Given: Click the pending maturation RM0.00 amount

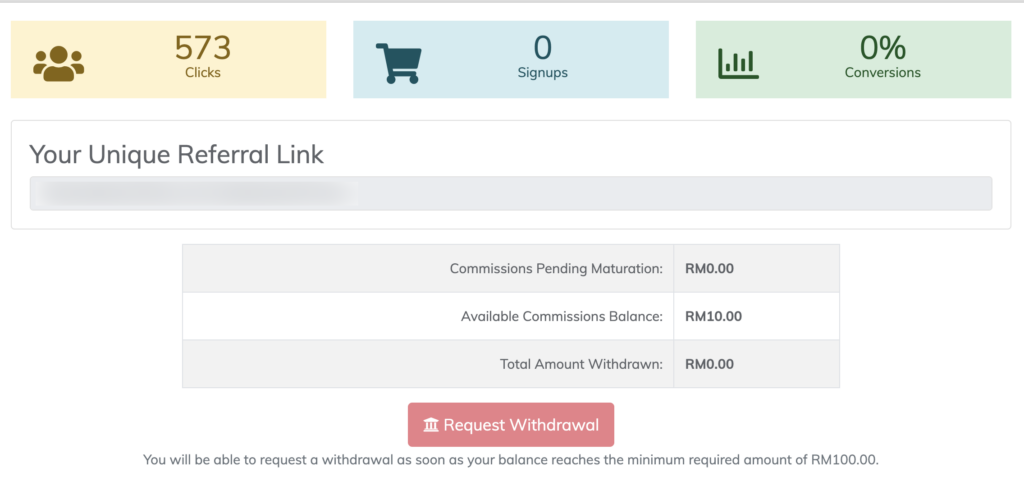Looking at the screenshot, I should pyautogui.click(x=709, y=269).
